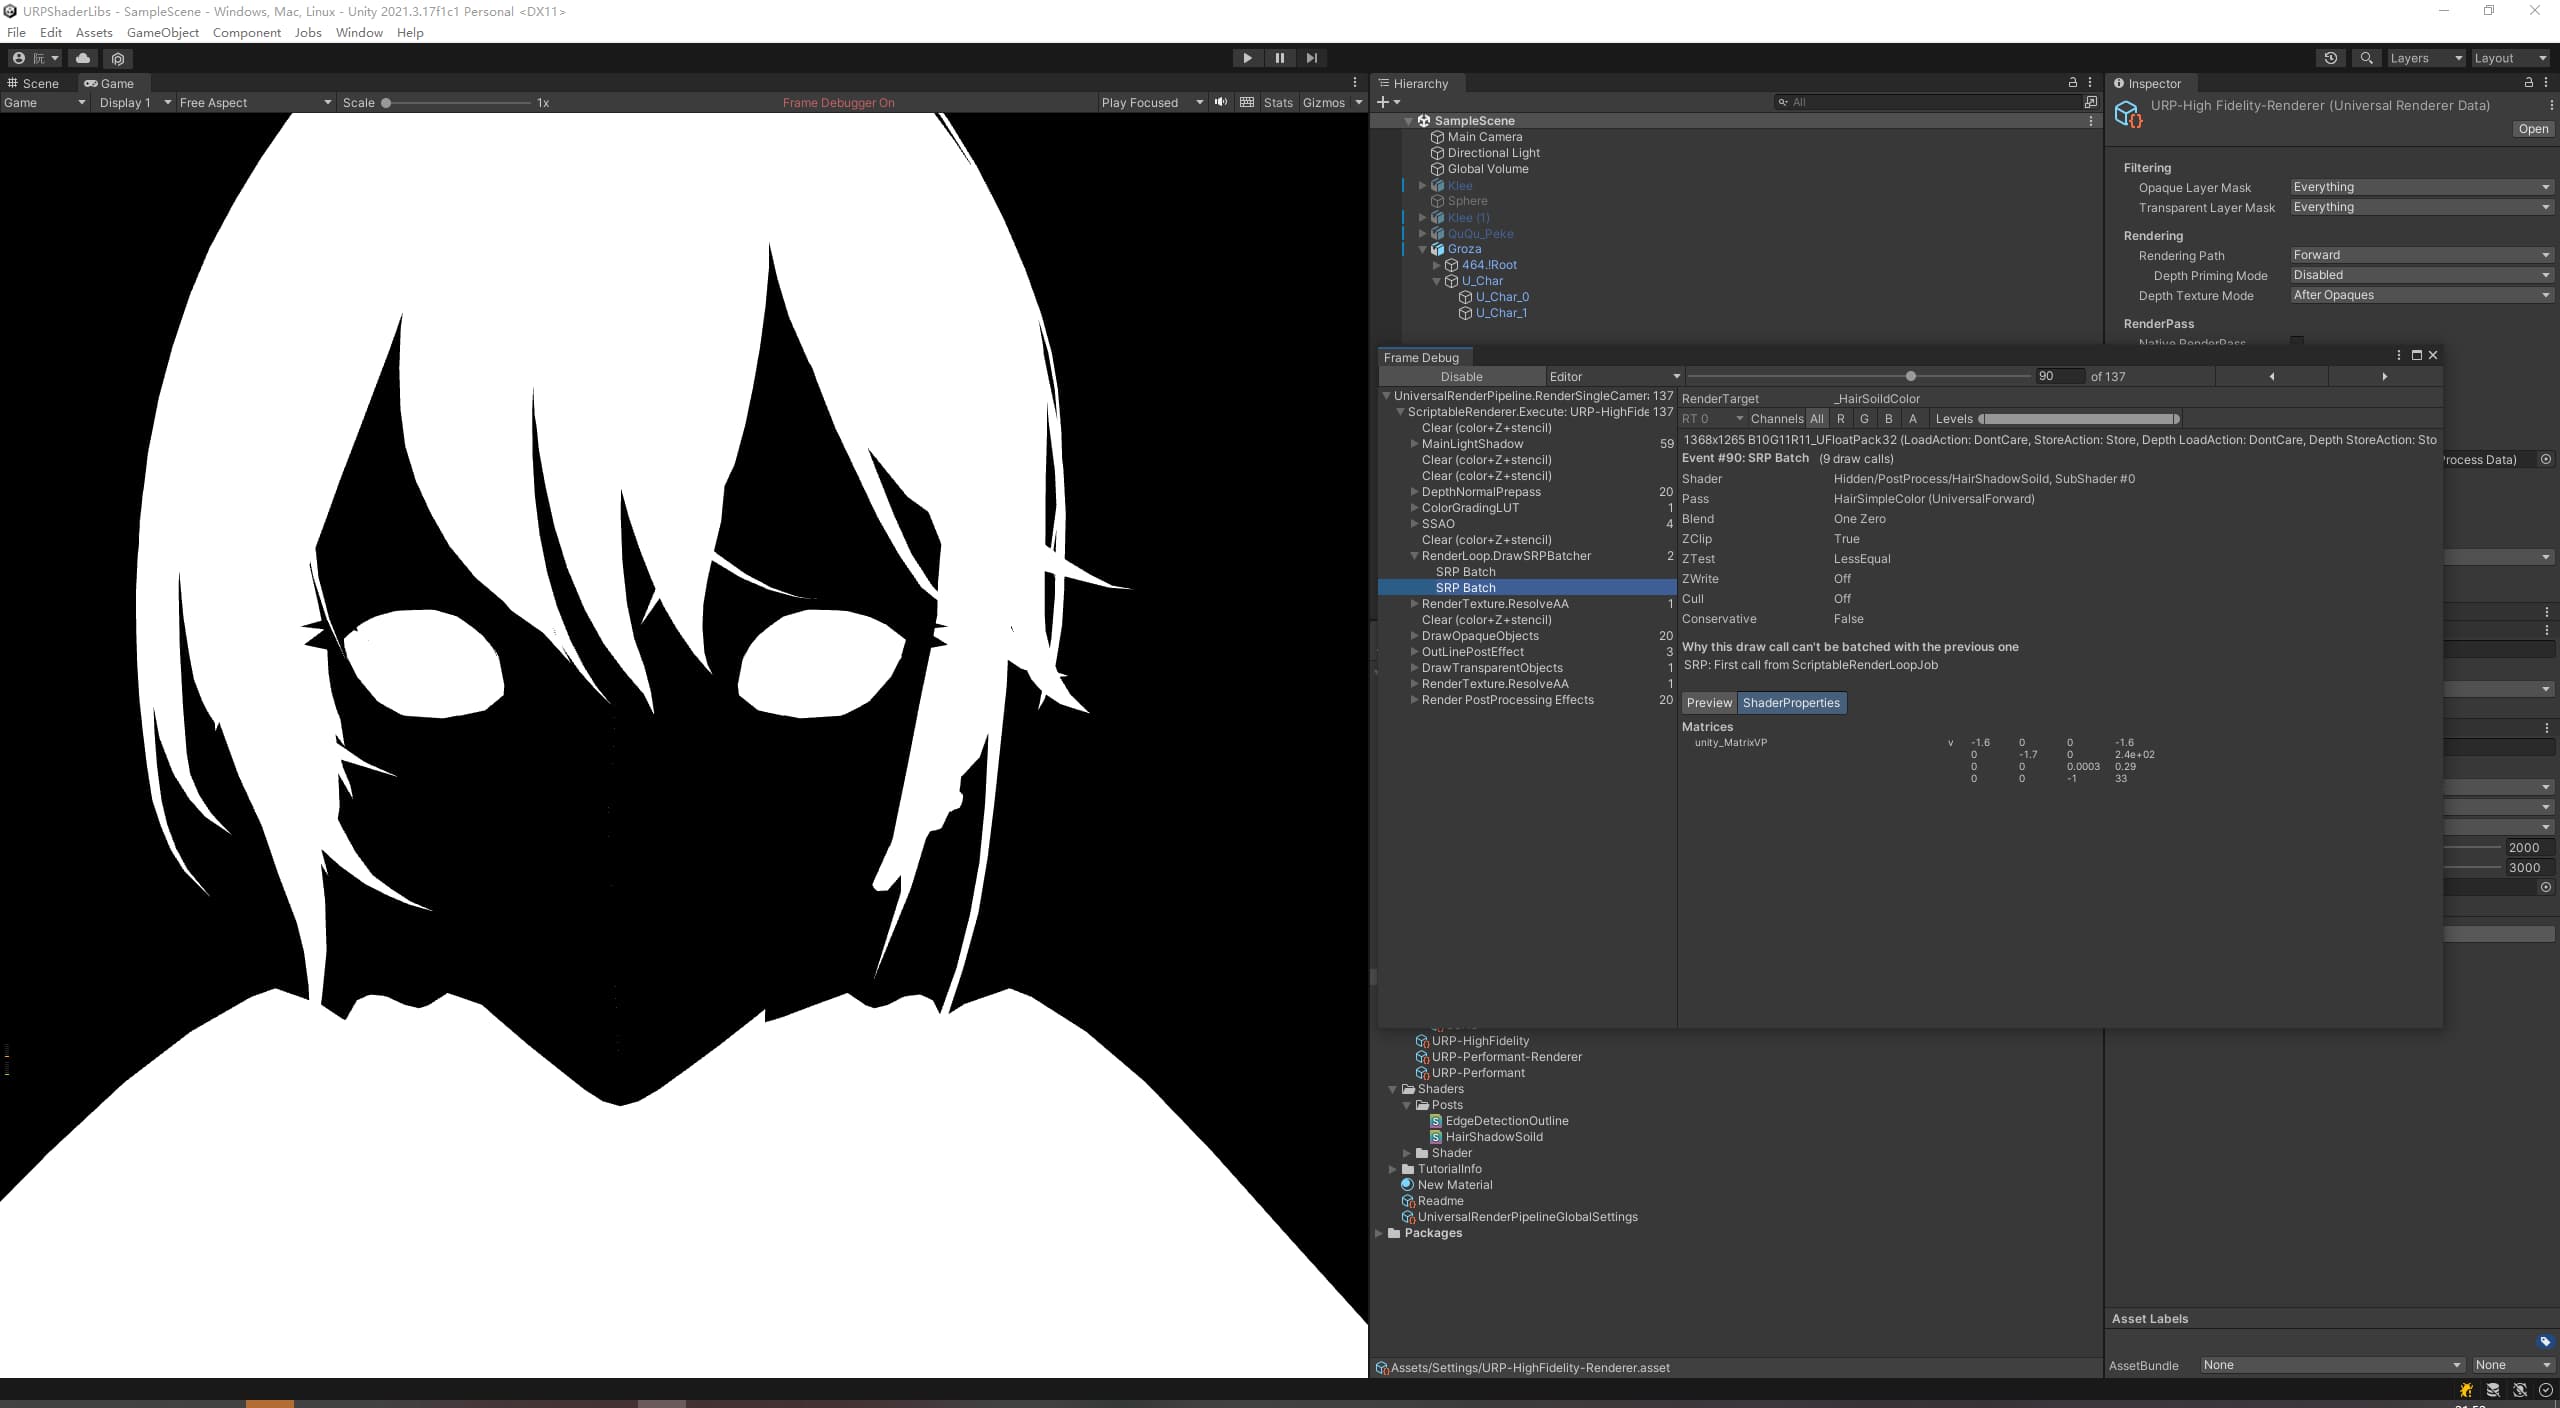The height and width of the screenshot is (1408, 2560).
Task: Show only the A channel
Action: click(1913, 419)
